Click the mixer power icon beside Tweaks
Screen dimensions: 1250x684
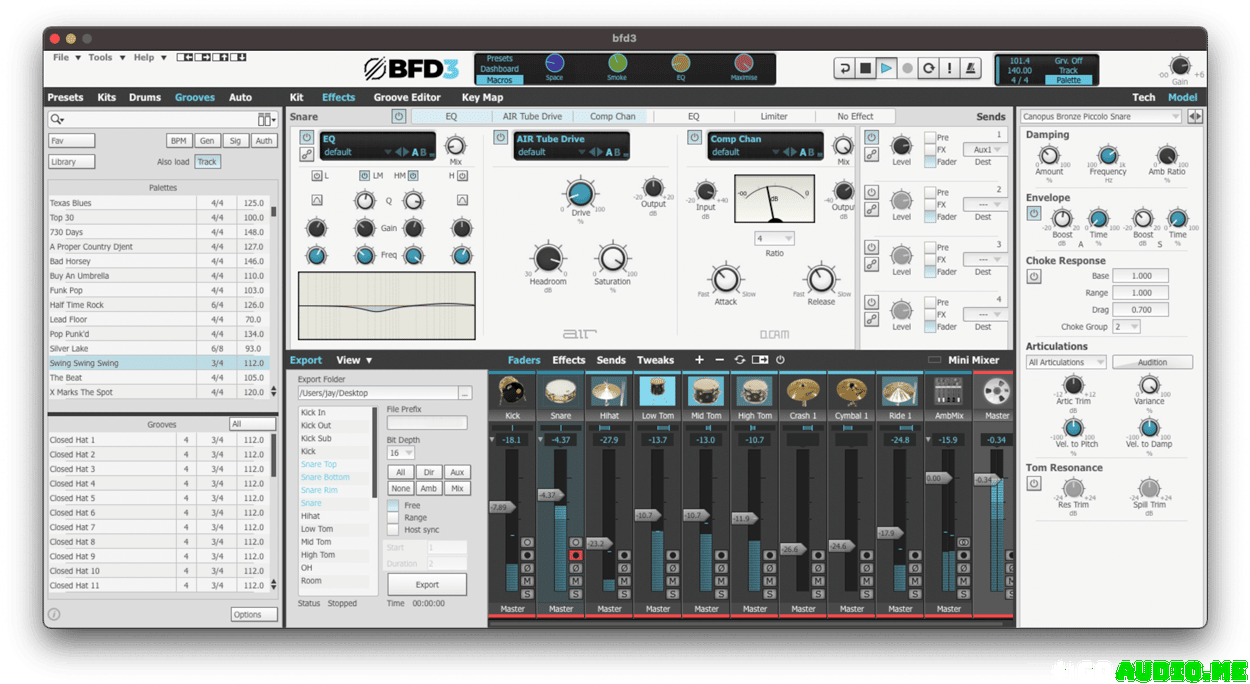[x=780, y=360]
